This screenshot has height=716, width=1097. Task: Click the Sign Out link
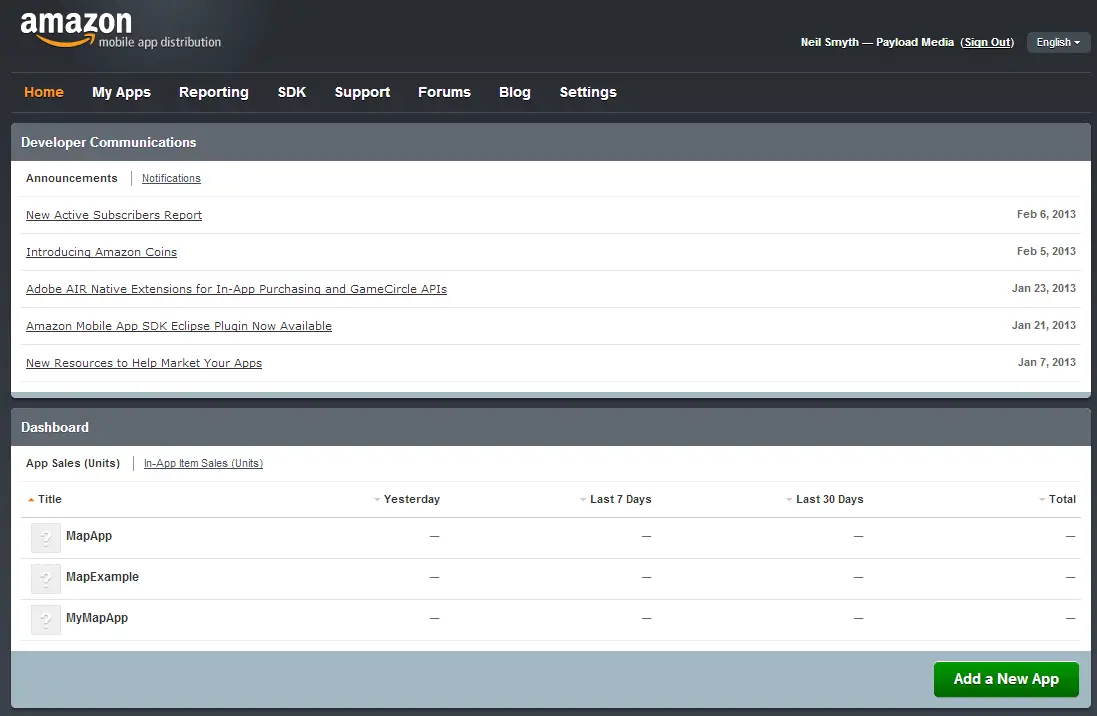tap(987, 42)
